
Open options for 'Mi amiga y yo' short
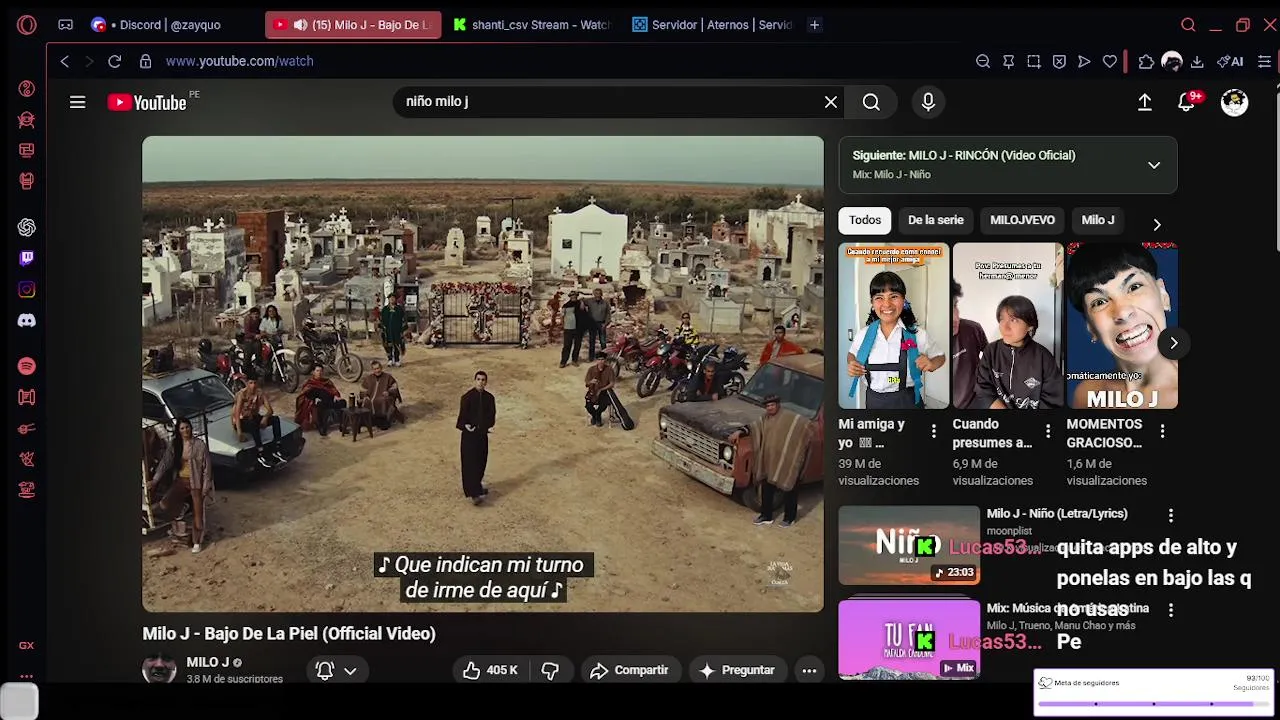(934, 431)
